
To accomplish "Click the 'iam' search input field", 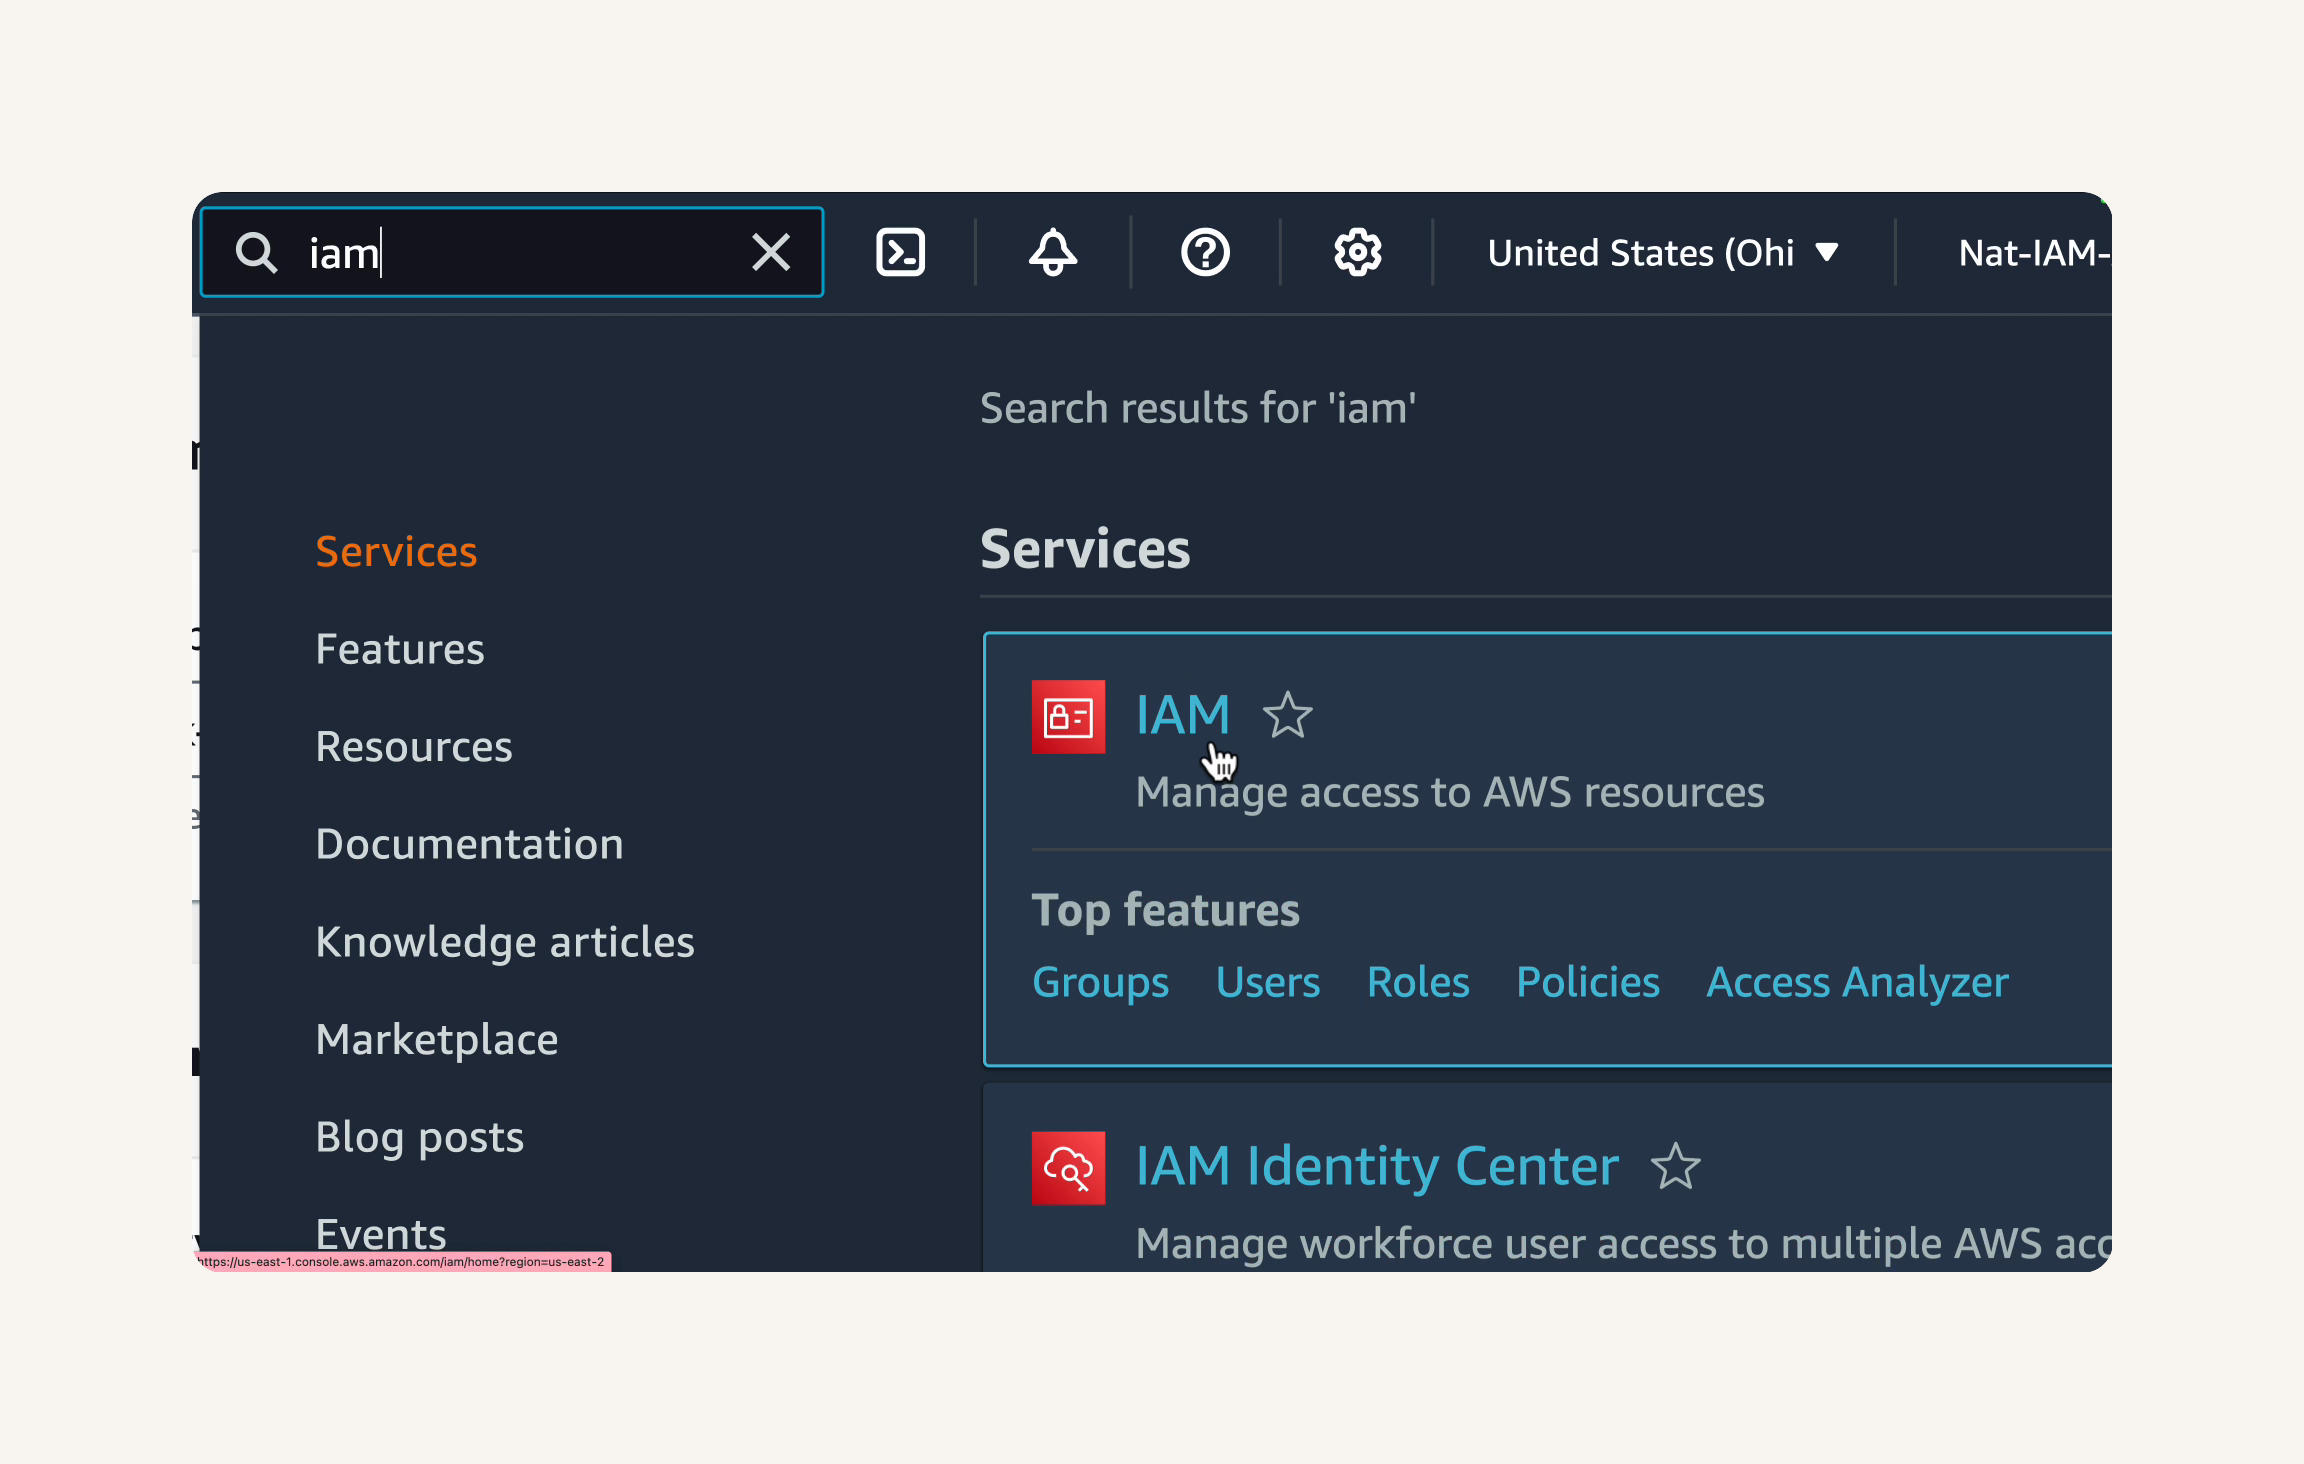I will tap(512, 252).
